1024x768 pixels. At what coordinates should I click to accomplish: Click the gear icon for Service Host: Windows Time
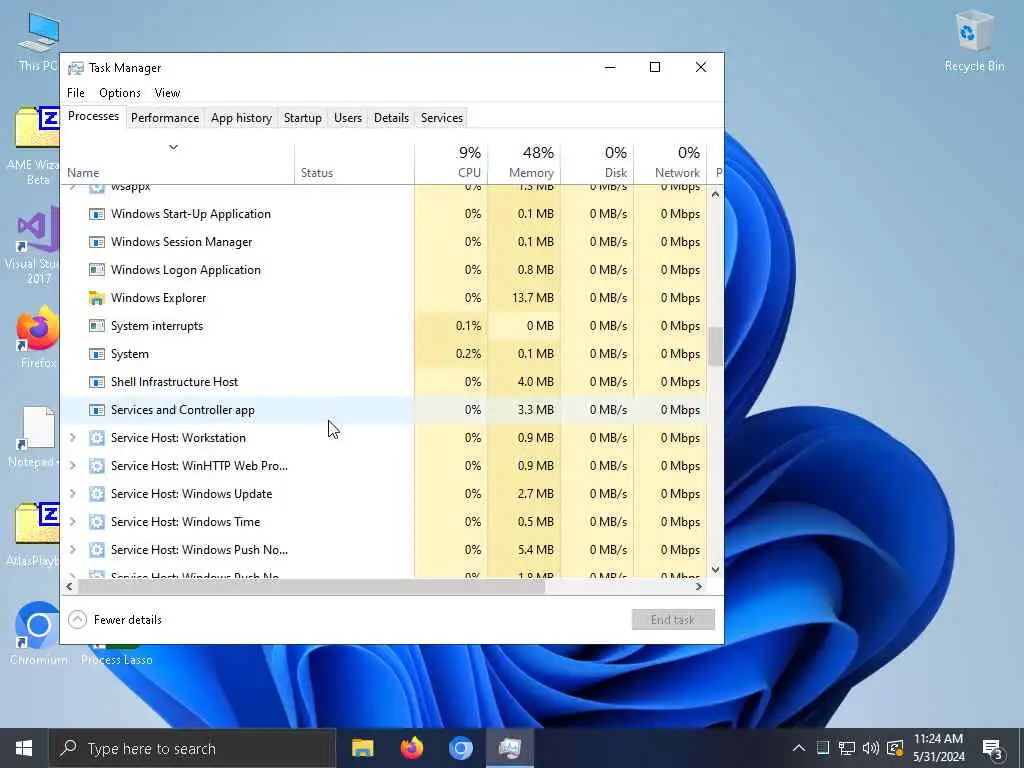click(x=97, y=522)
